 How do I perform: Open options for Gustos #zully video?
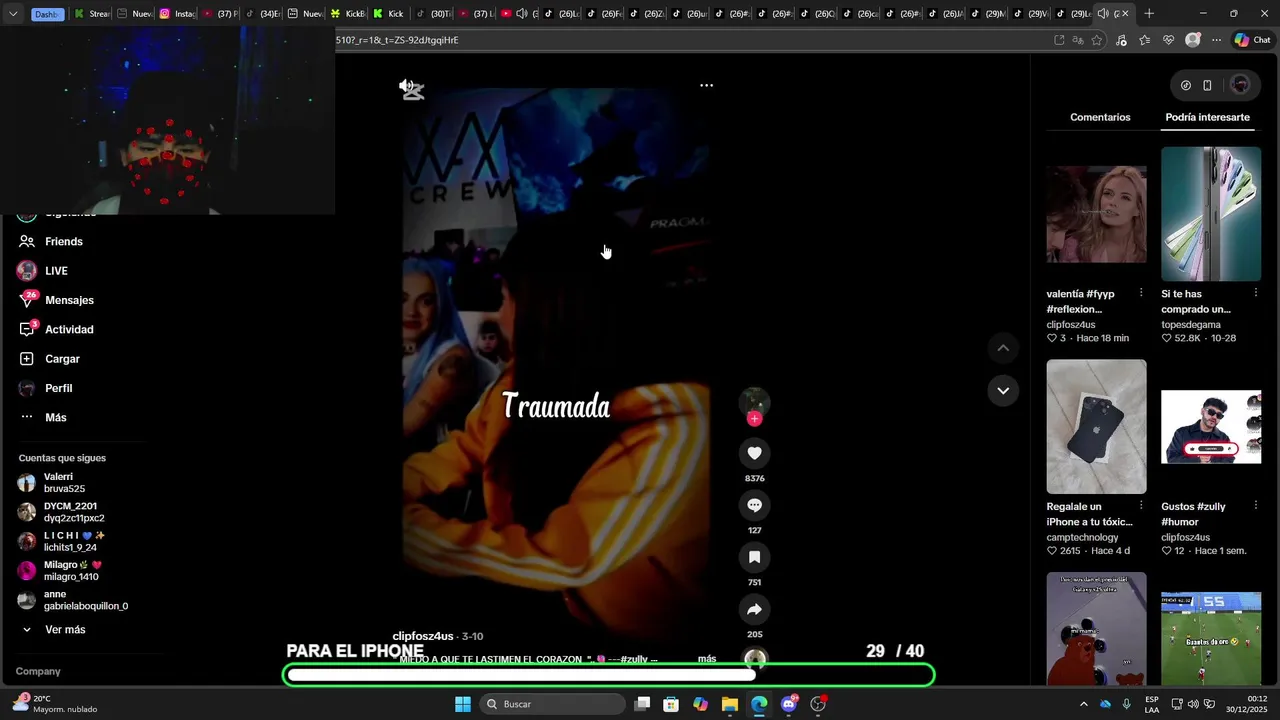coord(1255,506)
